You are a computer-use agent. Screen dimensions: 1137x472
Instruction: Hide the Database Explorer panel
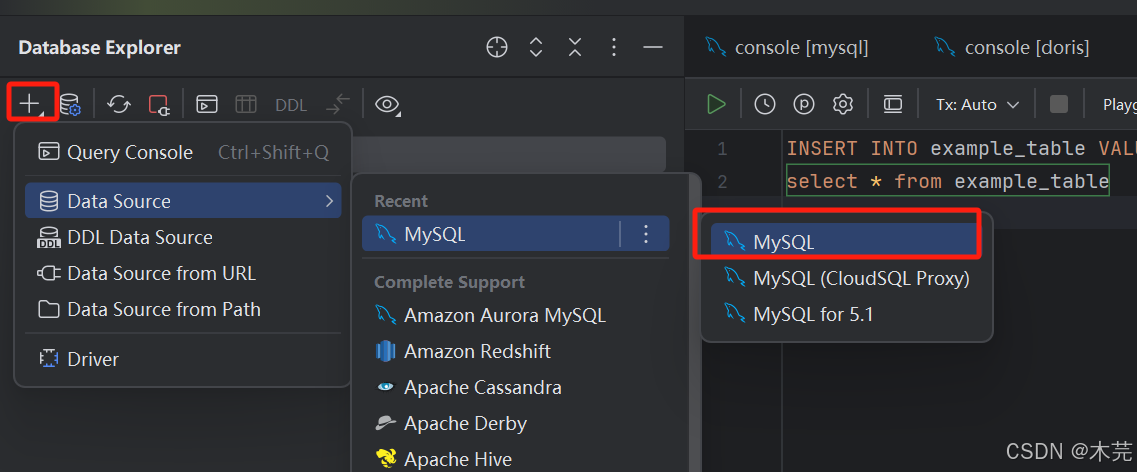653,48
